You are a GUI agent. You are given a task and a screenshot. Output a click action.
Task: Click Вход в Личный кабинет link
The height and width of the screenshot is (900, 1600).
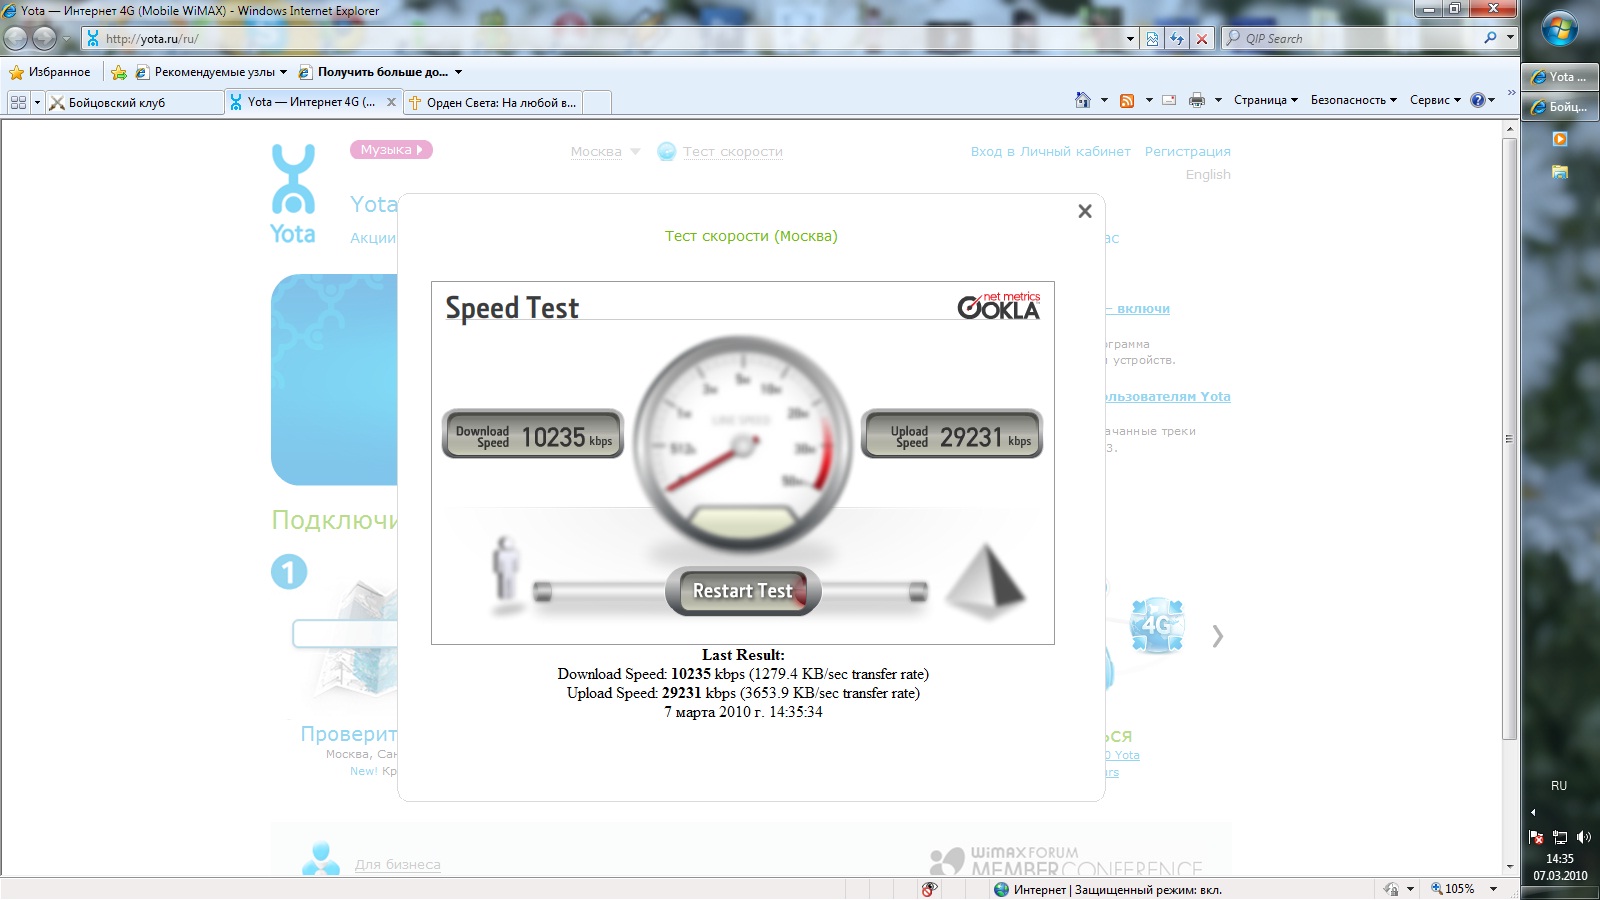(1050, 152)
